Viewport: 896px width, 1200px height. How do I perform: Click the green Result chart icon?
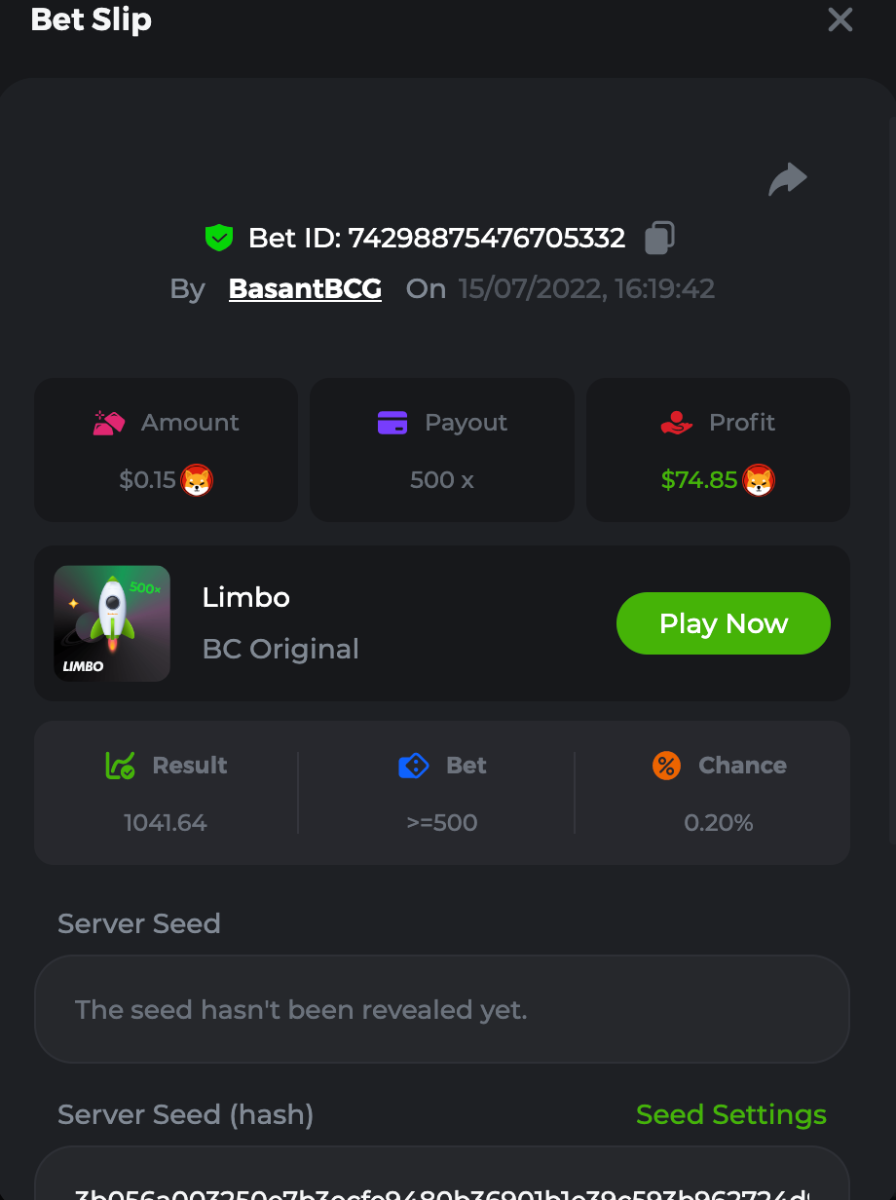point(120,766)
